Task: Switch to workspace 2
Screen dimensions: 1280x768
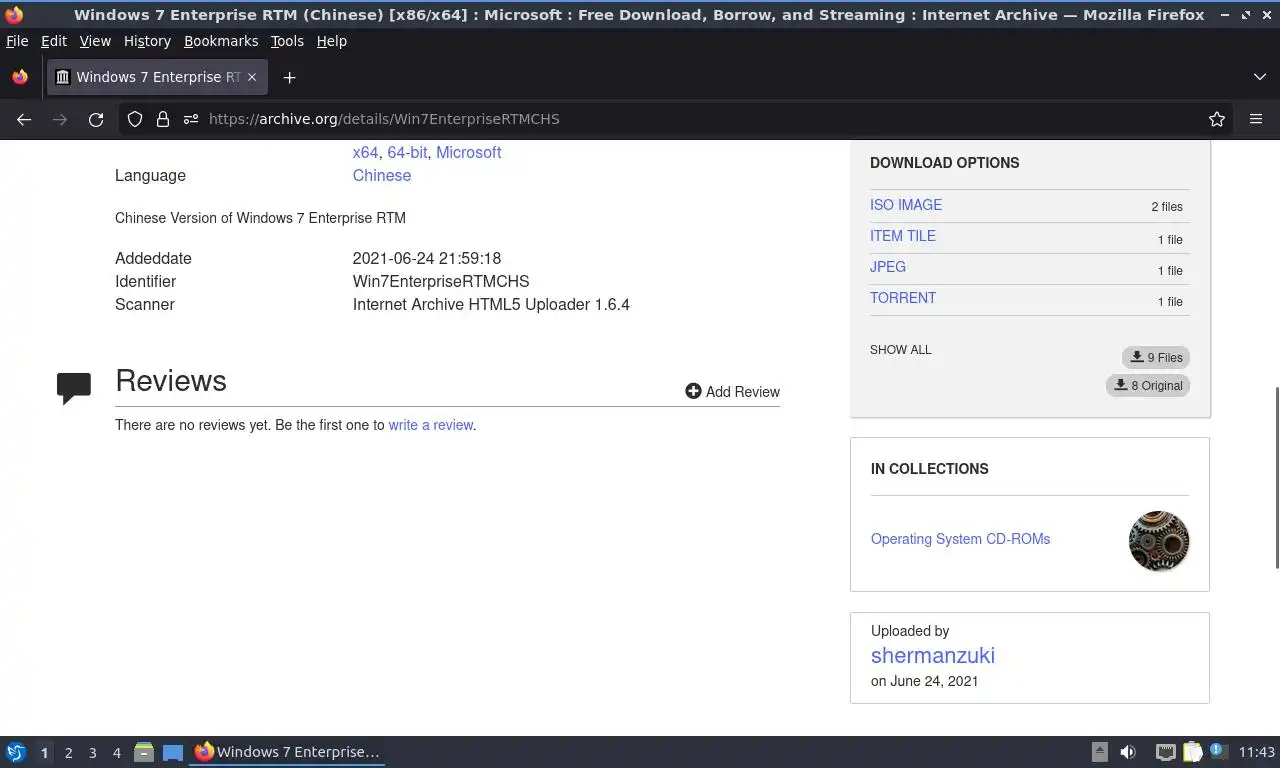Action: 68,753
